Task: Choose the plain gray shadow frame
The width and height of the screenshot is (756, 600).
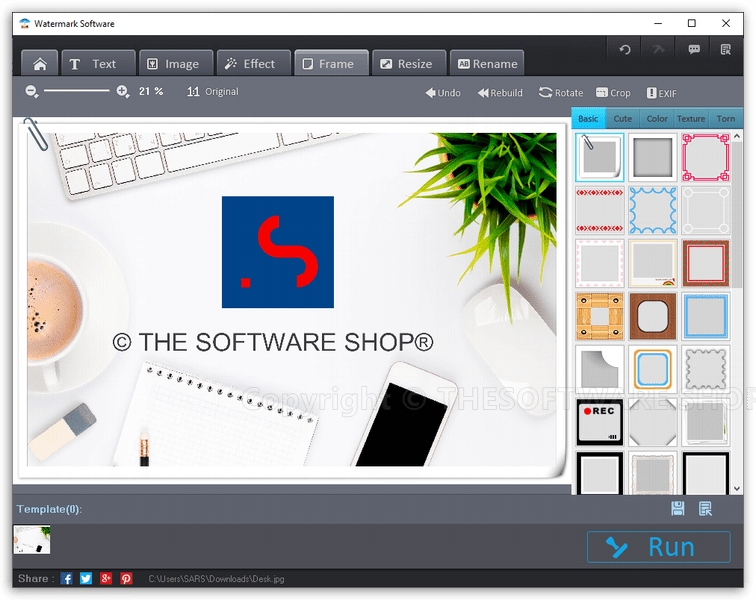Action: (653, 158)
